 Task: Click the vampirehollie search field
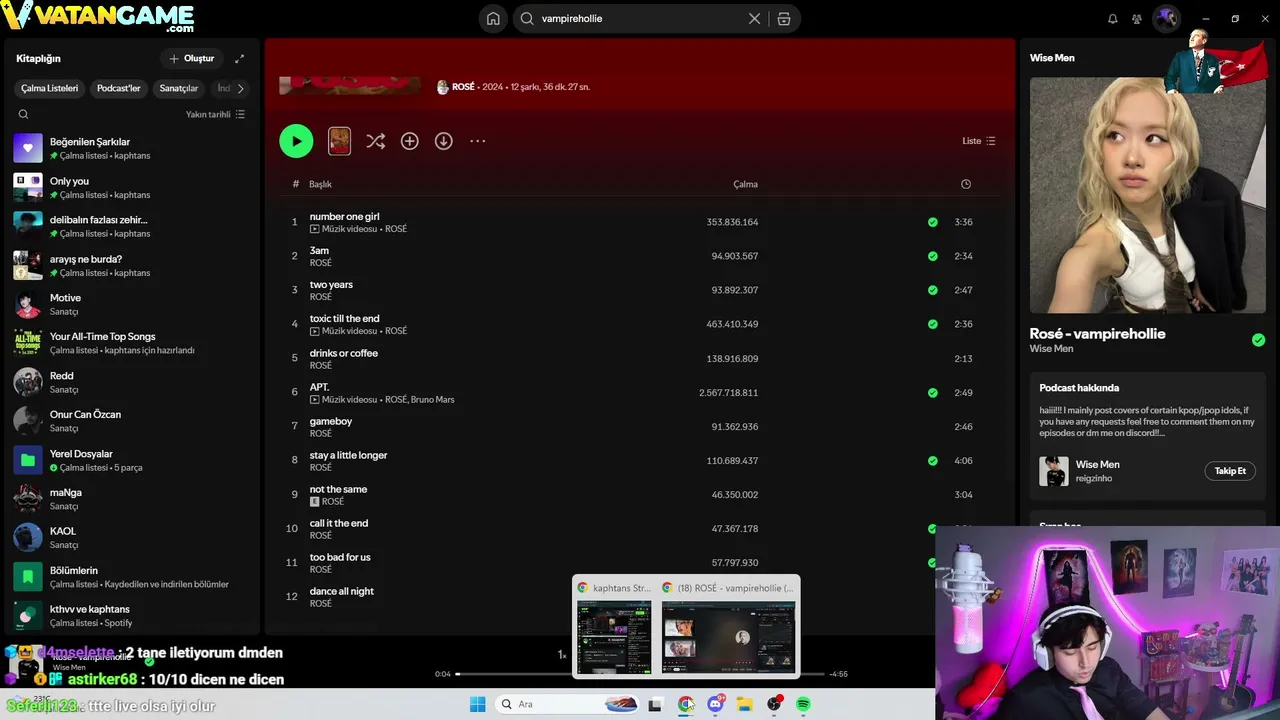pyautogui.click(x=641, y=18)
